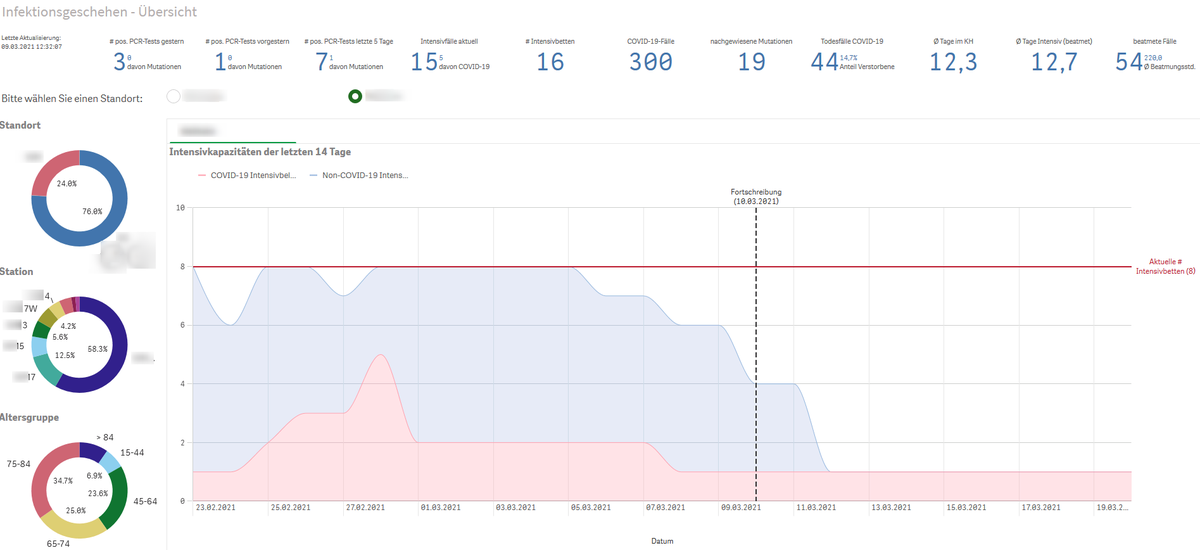Click the pos. PCR-Tests vorgestern value 1
The height and width of the screenshot is (550, 1200).
[x=219, y=63]
